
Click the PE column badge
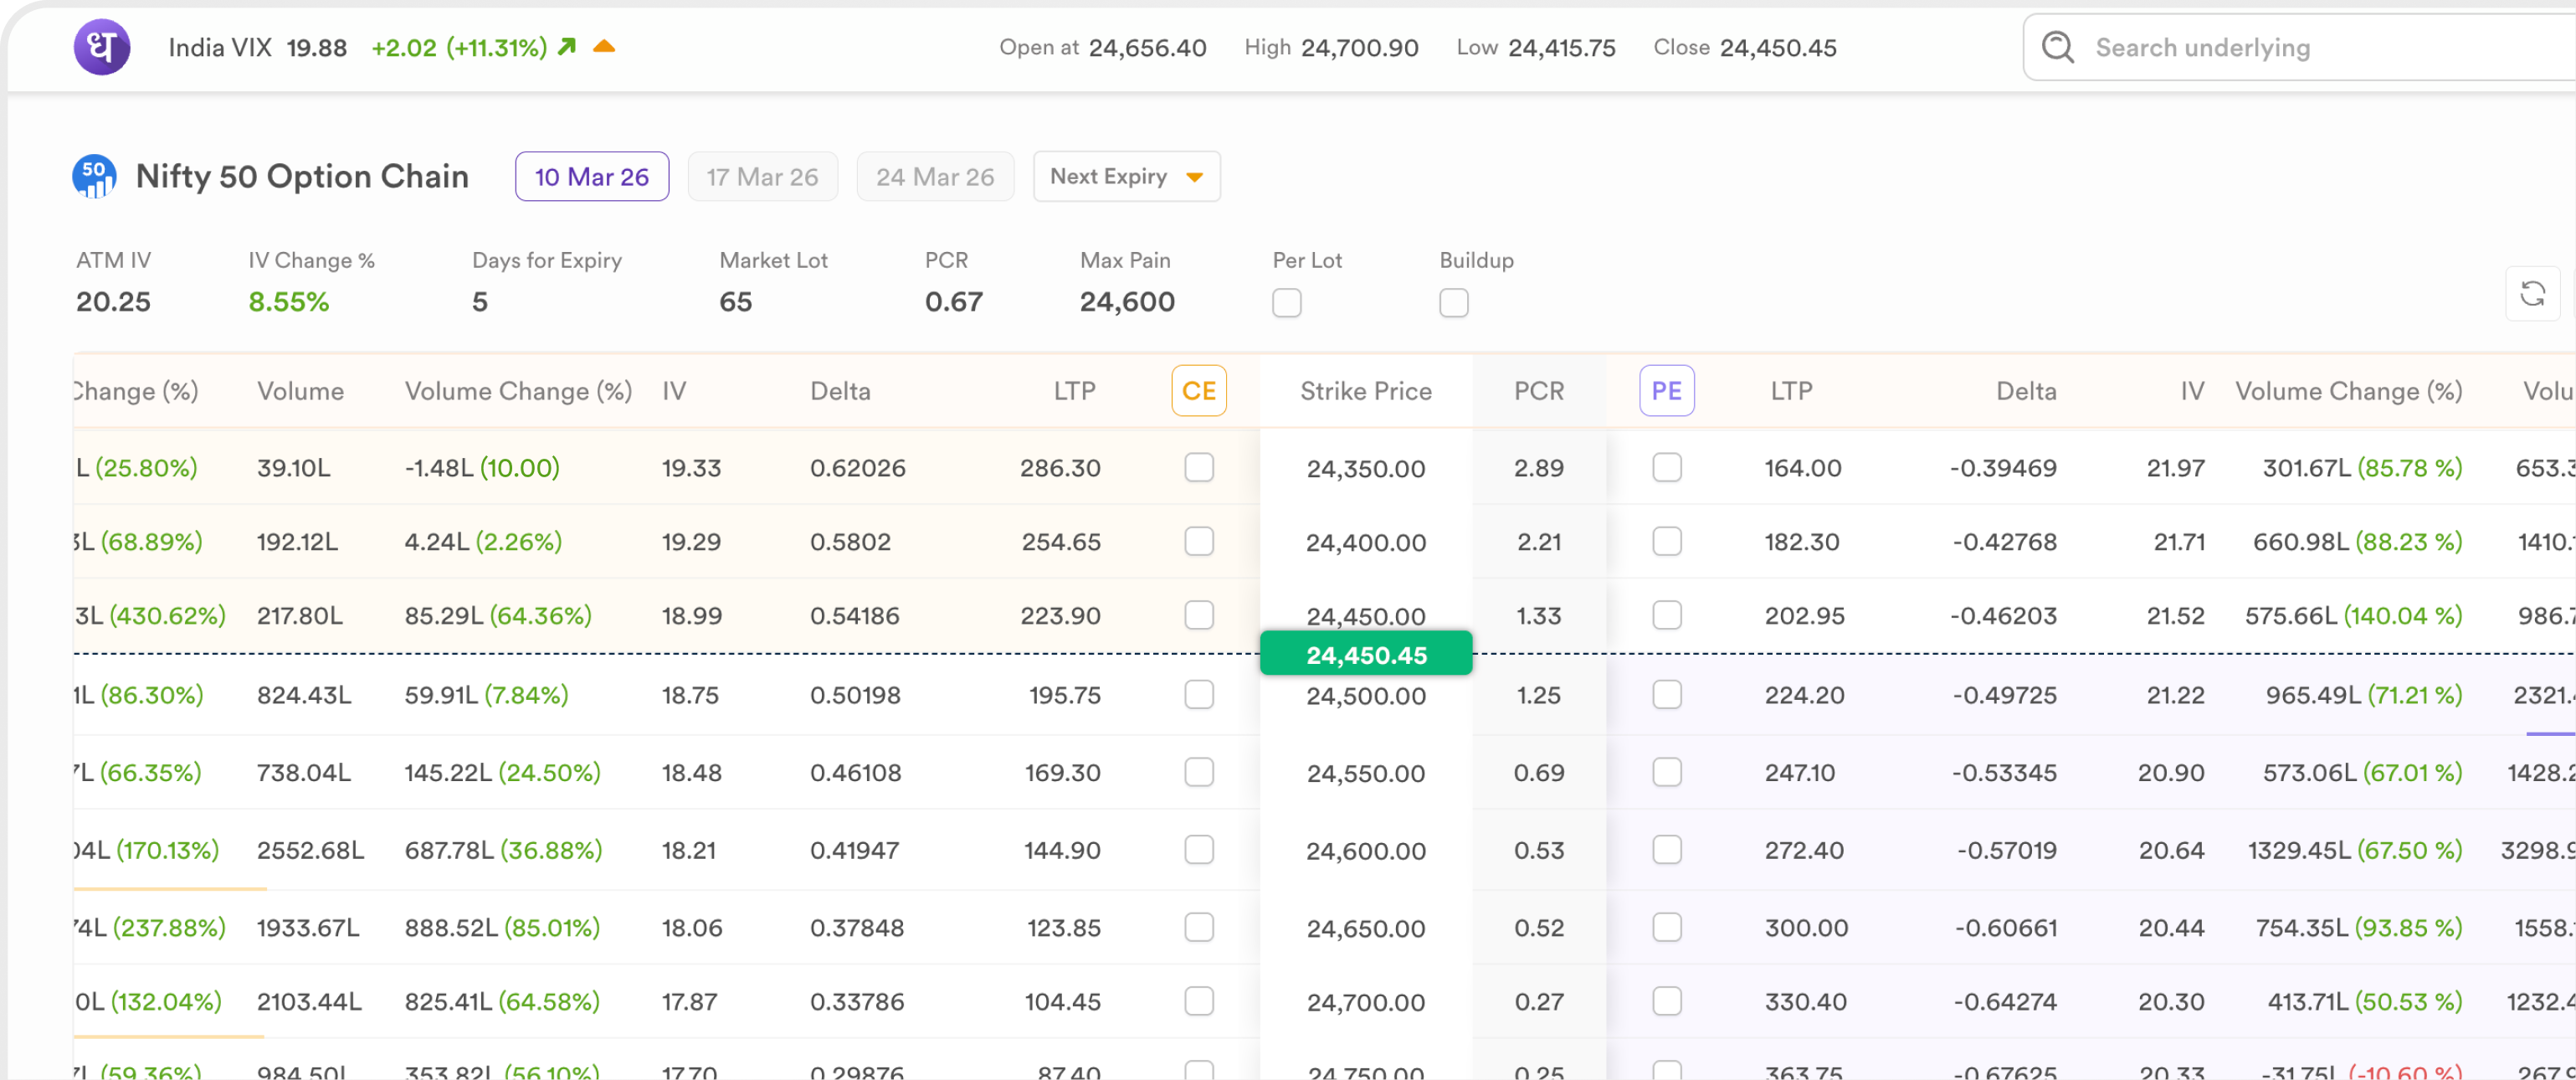tap(1666, 391)
